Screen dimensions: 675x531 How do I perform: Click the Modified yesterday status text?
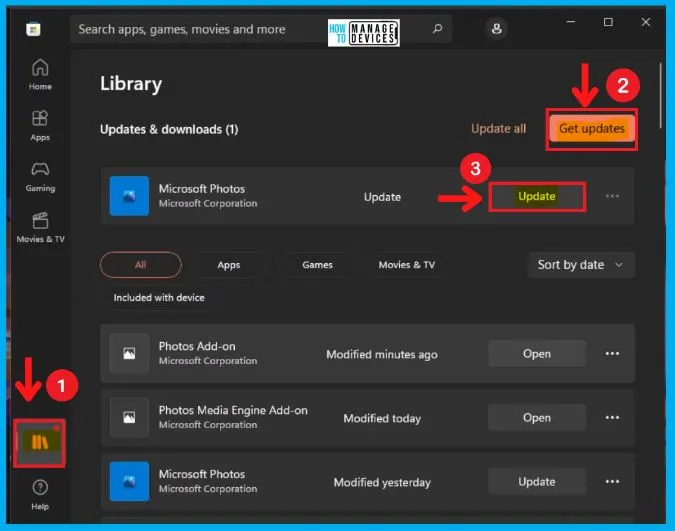[x=382, y=482]
